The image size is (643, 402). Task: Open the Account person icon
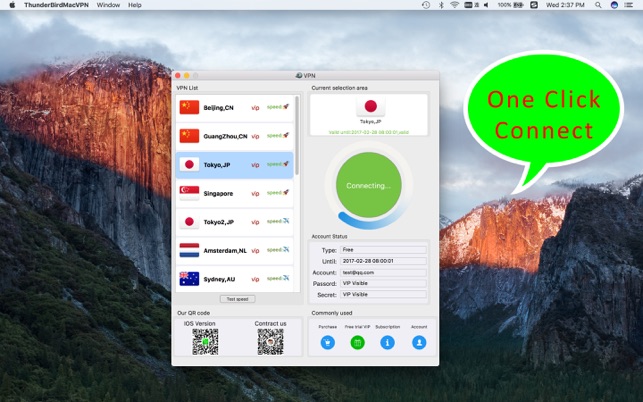pos(419,342)
